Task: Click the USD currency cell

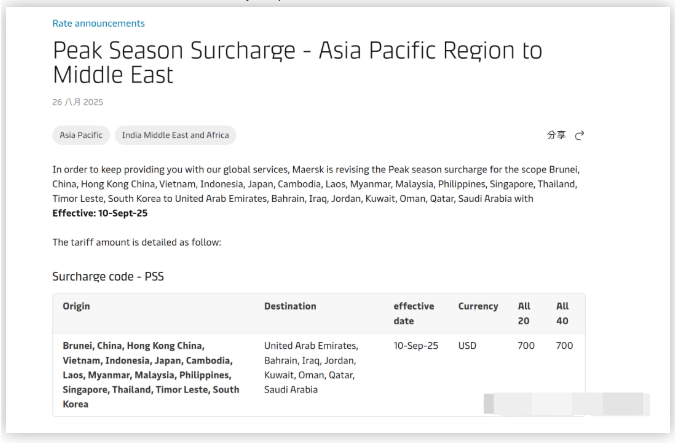Action: tap(467, 346)
